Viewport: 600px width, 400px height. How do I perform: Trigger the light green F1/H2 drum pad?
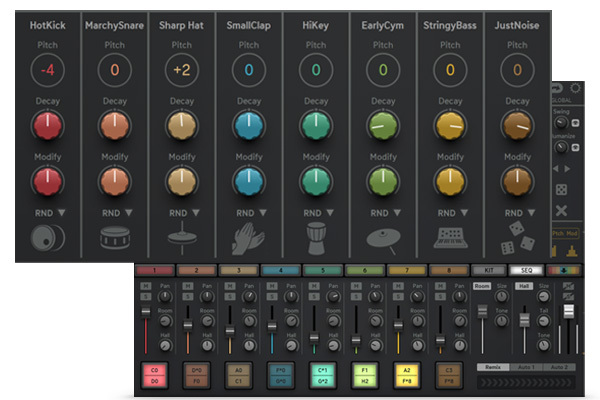(x=365, y=376)
